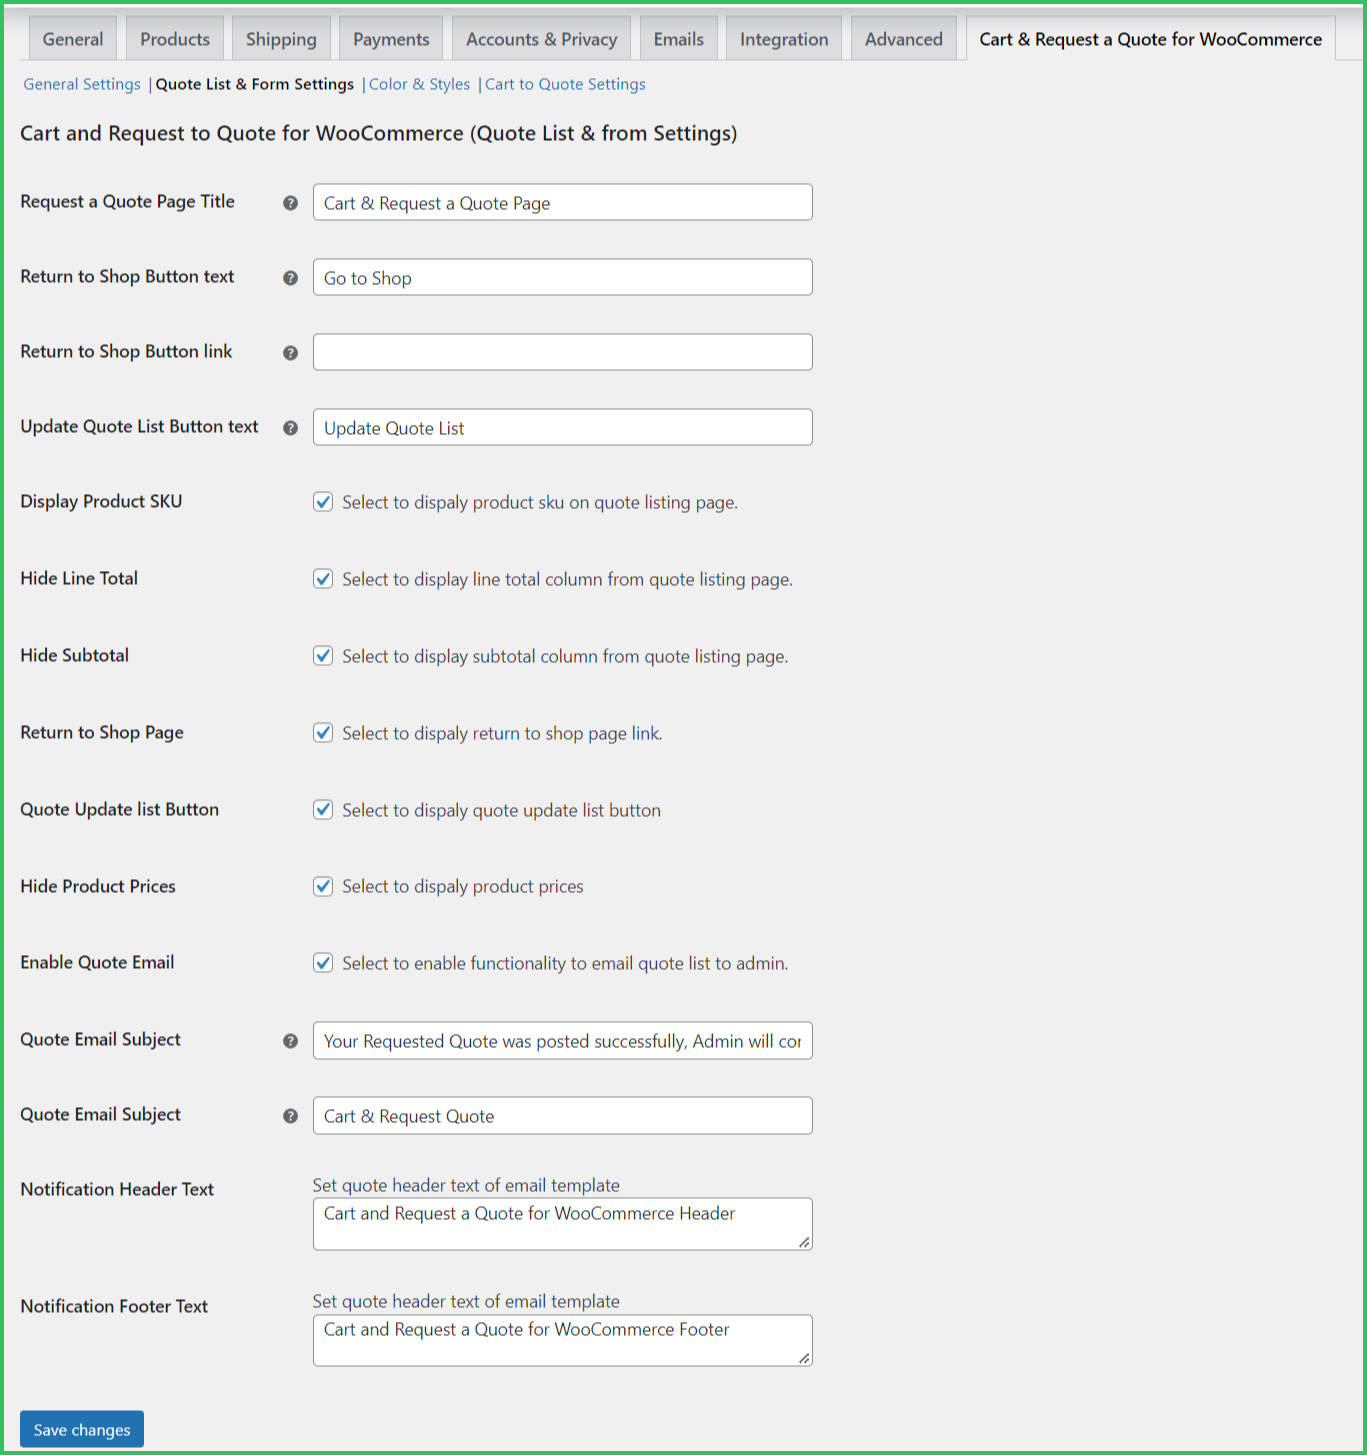Click the empty Return to Shop Button link field
This screenshot has width=1367, height=1455.
[x=563, y=352]
